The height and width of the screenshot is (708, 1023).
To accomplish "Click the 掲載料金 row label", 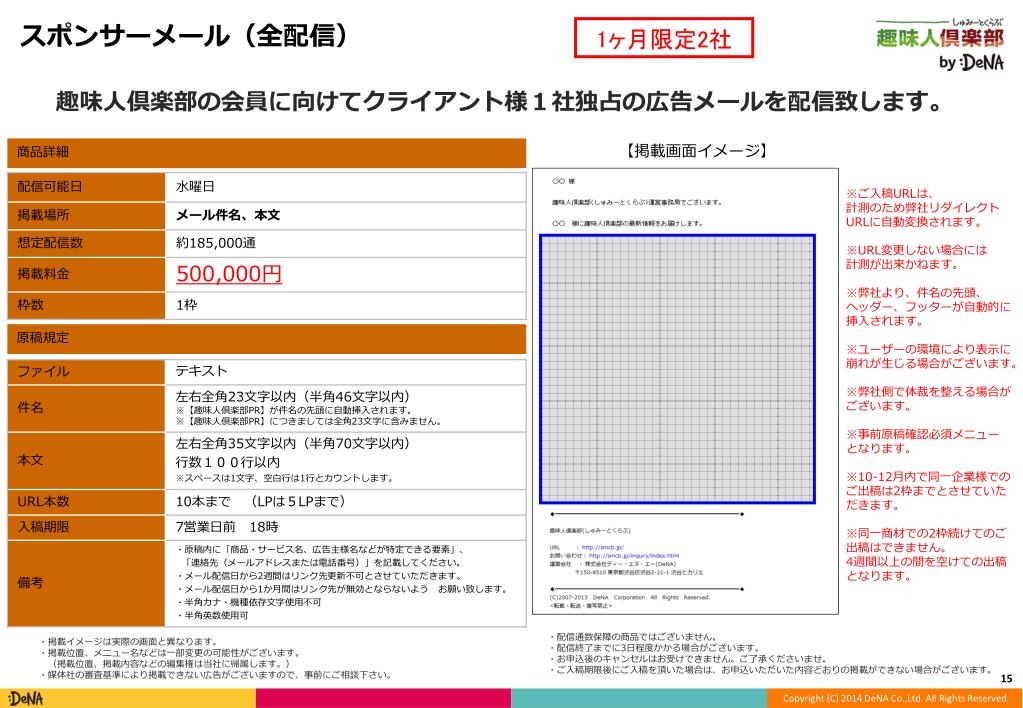I will pyautogui.click(x=86, y=274).
